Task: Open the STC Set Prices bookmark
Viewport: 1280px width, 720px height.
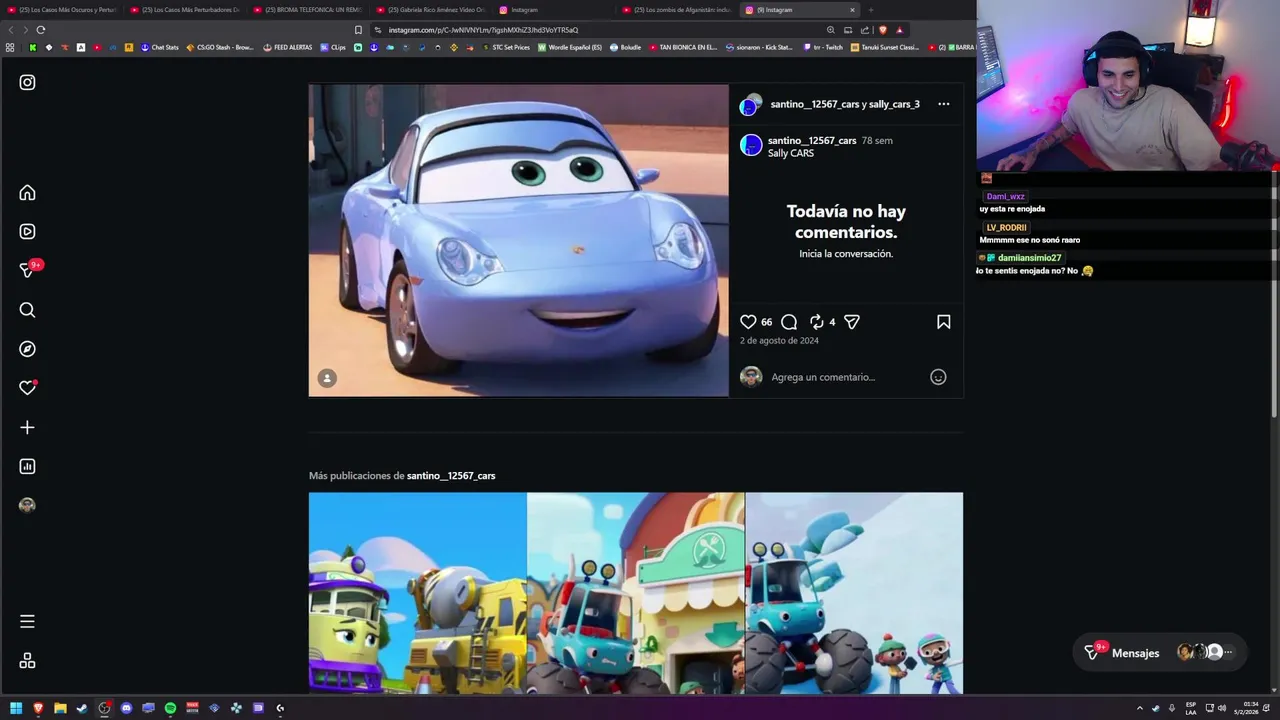Action: click(505, 47)
